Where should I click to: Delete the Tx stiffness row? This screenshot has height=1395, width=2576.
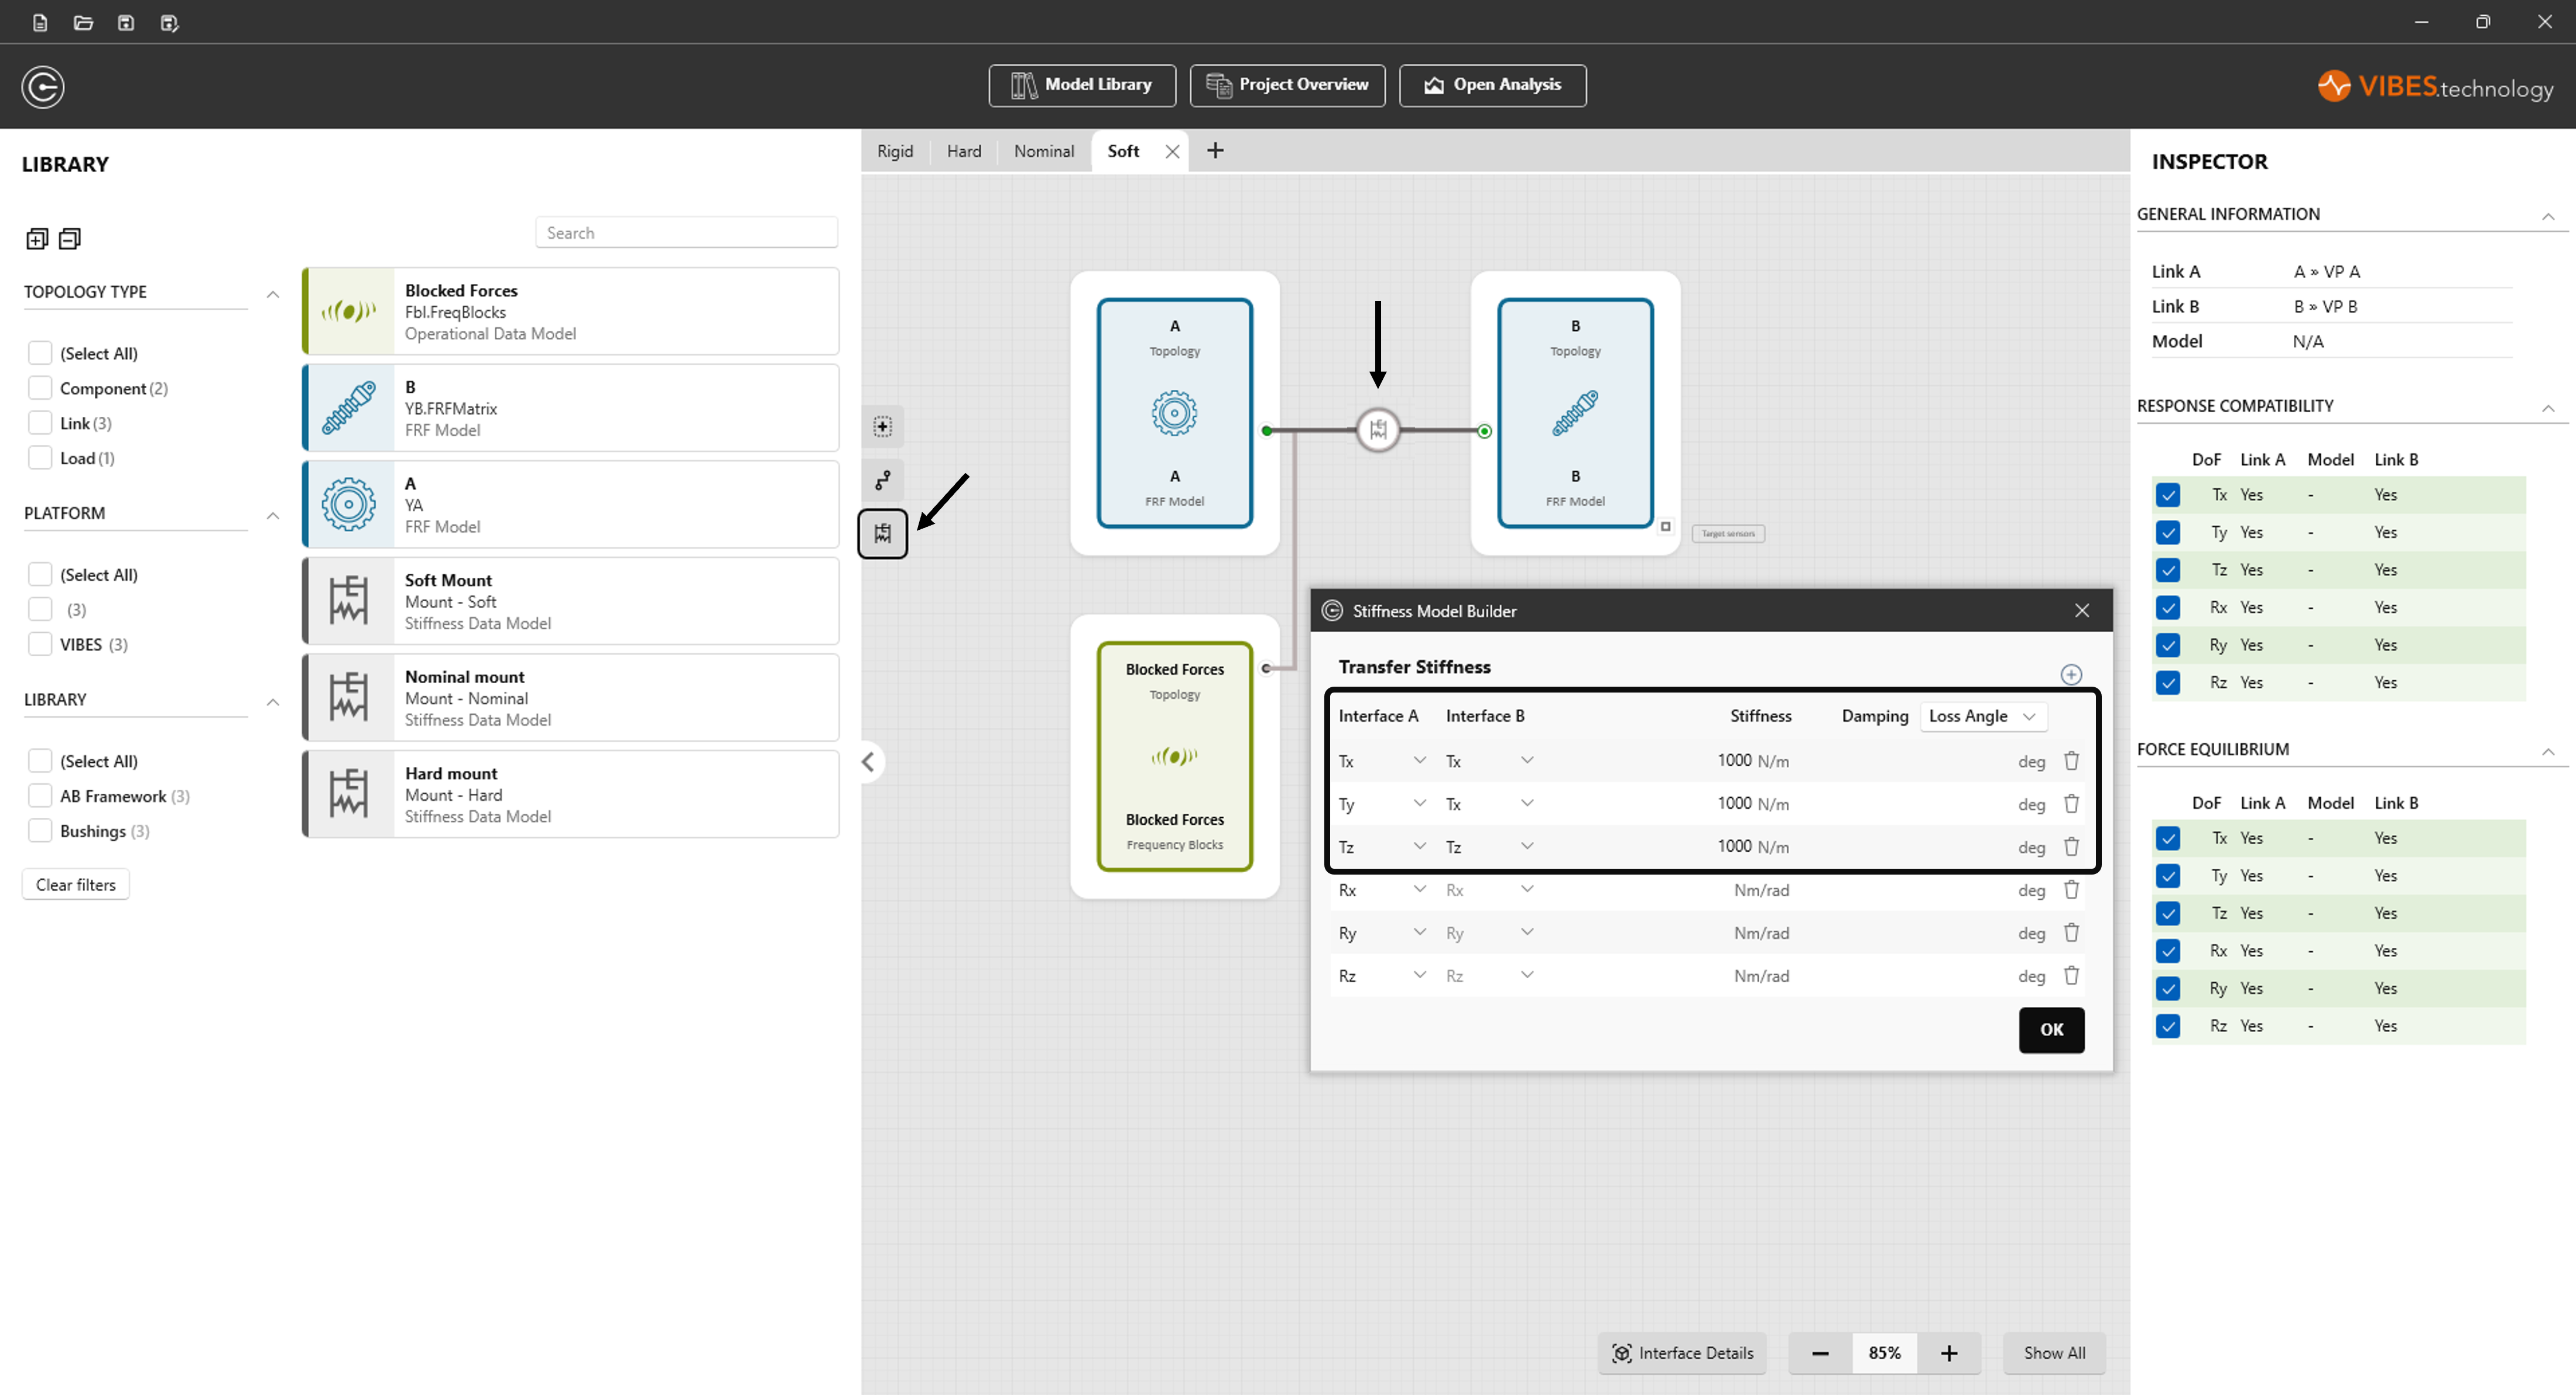click(2071, 761)
